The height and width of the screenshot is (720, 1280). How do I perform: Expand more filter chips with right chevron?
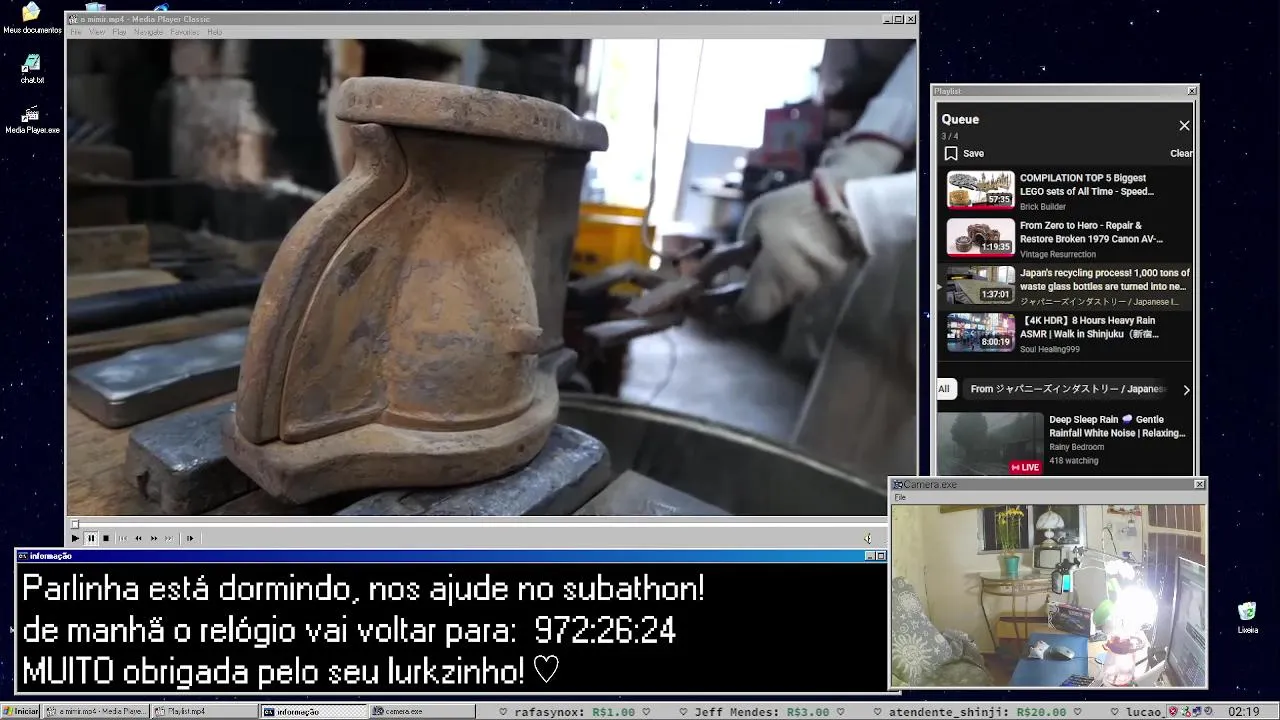pos(1186,389)
